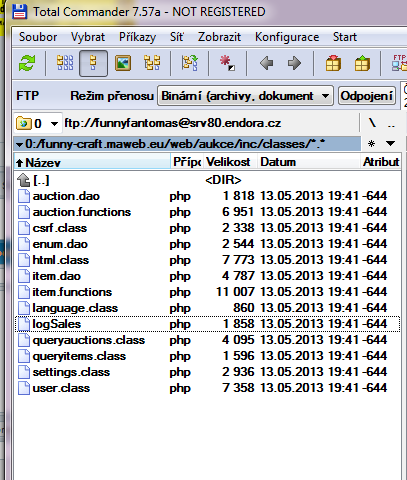Sort by Přípona column header
The height and width of the screenshot is (480, 407).
coord(187,162)
